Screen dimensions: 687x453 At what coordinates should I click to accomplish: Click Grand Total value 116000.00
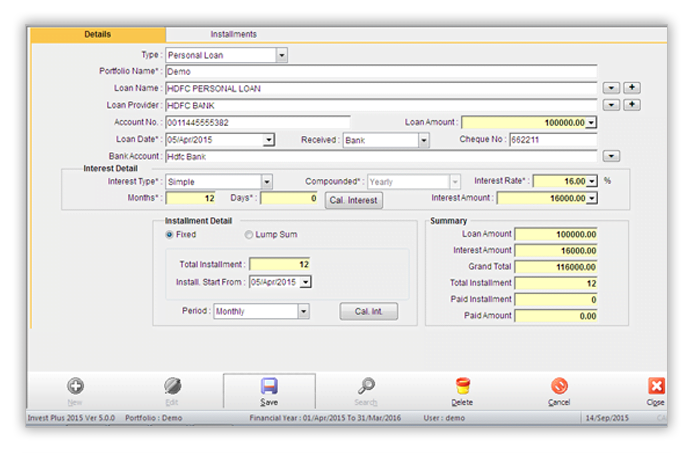coord(556,267)
